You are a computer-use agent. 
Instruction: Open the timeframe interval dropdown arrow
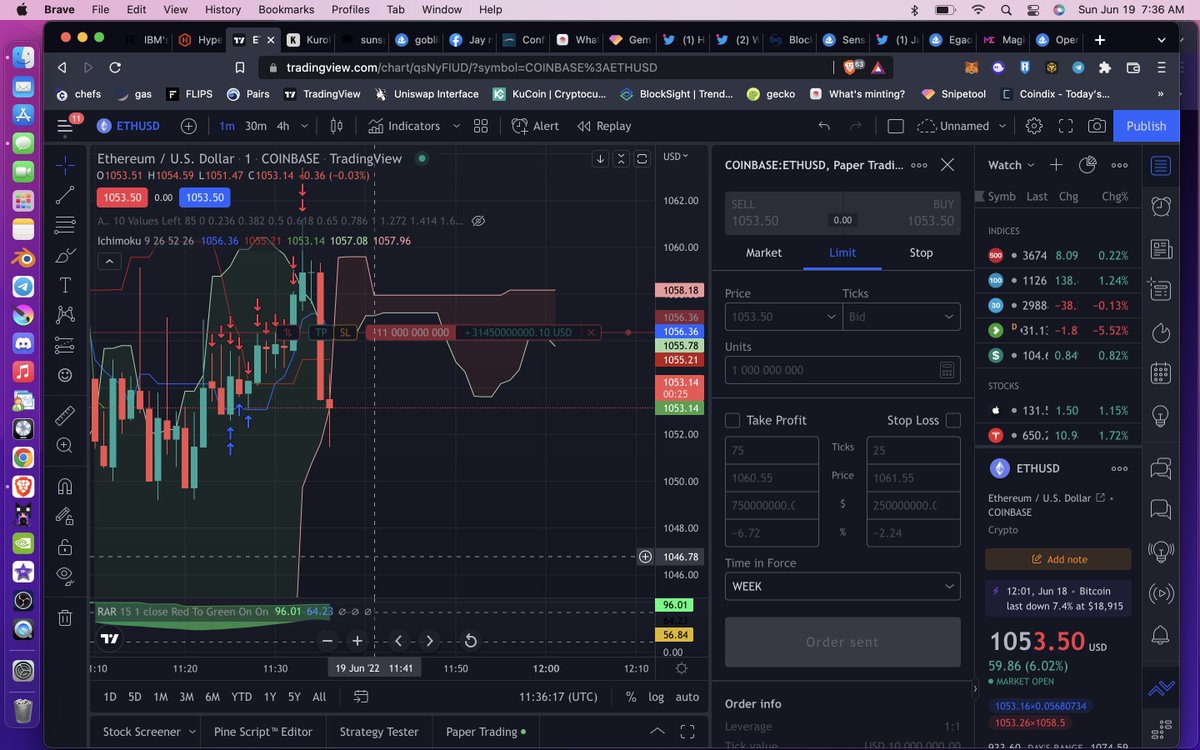(x=304, y=126)
